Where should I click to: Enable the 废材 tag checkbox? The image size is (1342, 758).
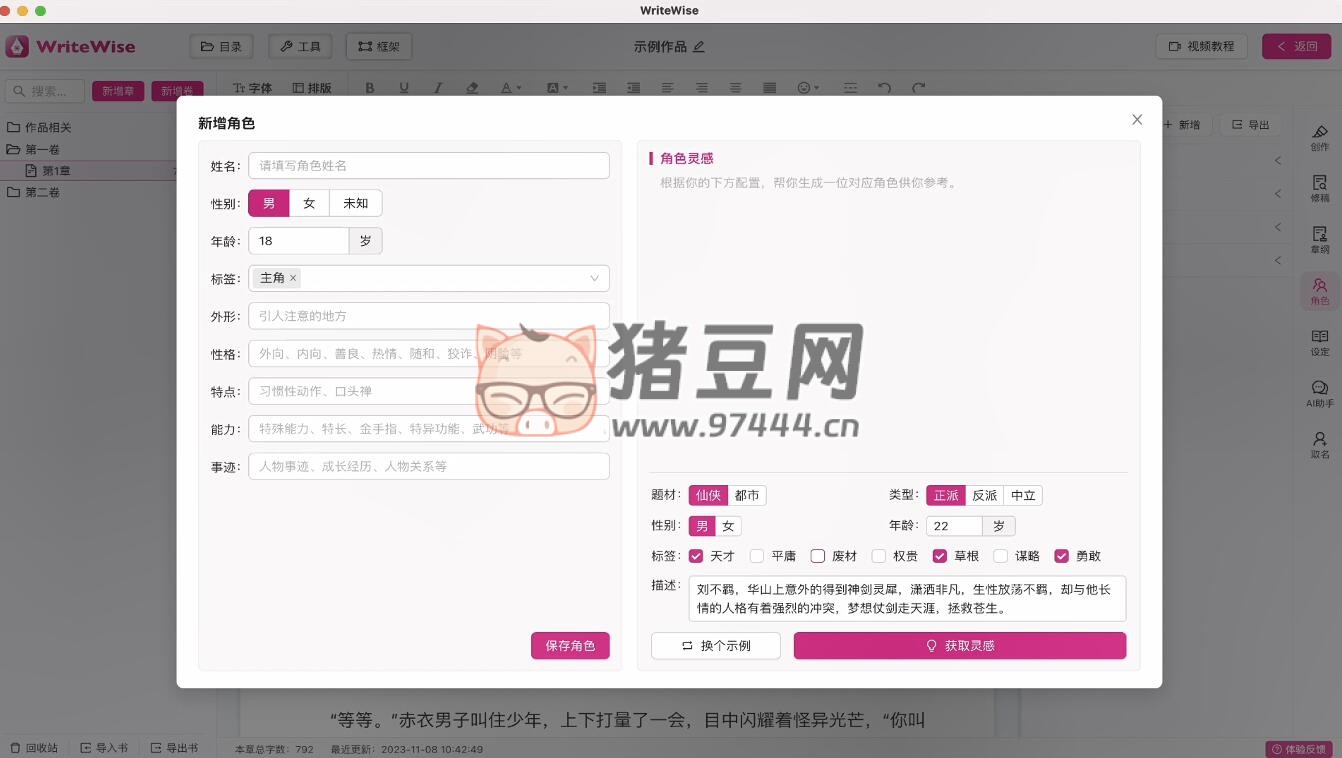pyautogui.click(x=817, y=556)
